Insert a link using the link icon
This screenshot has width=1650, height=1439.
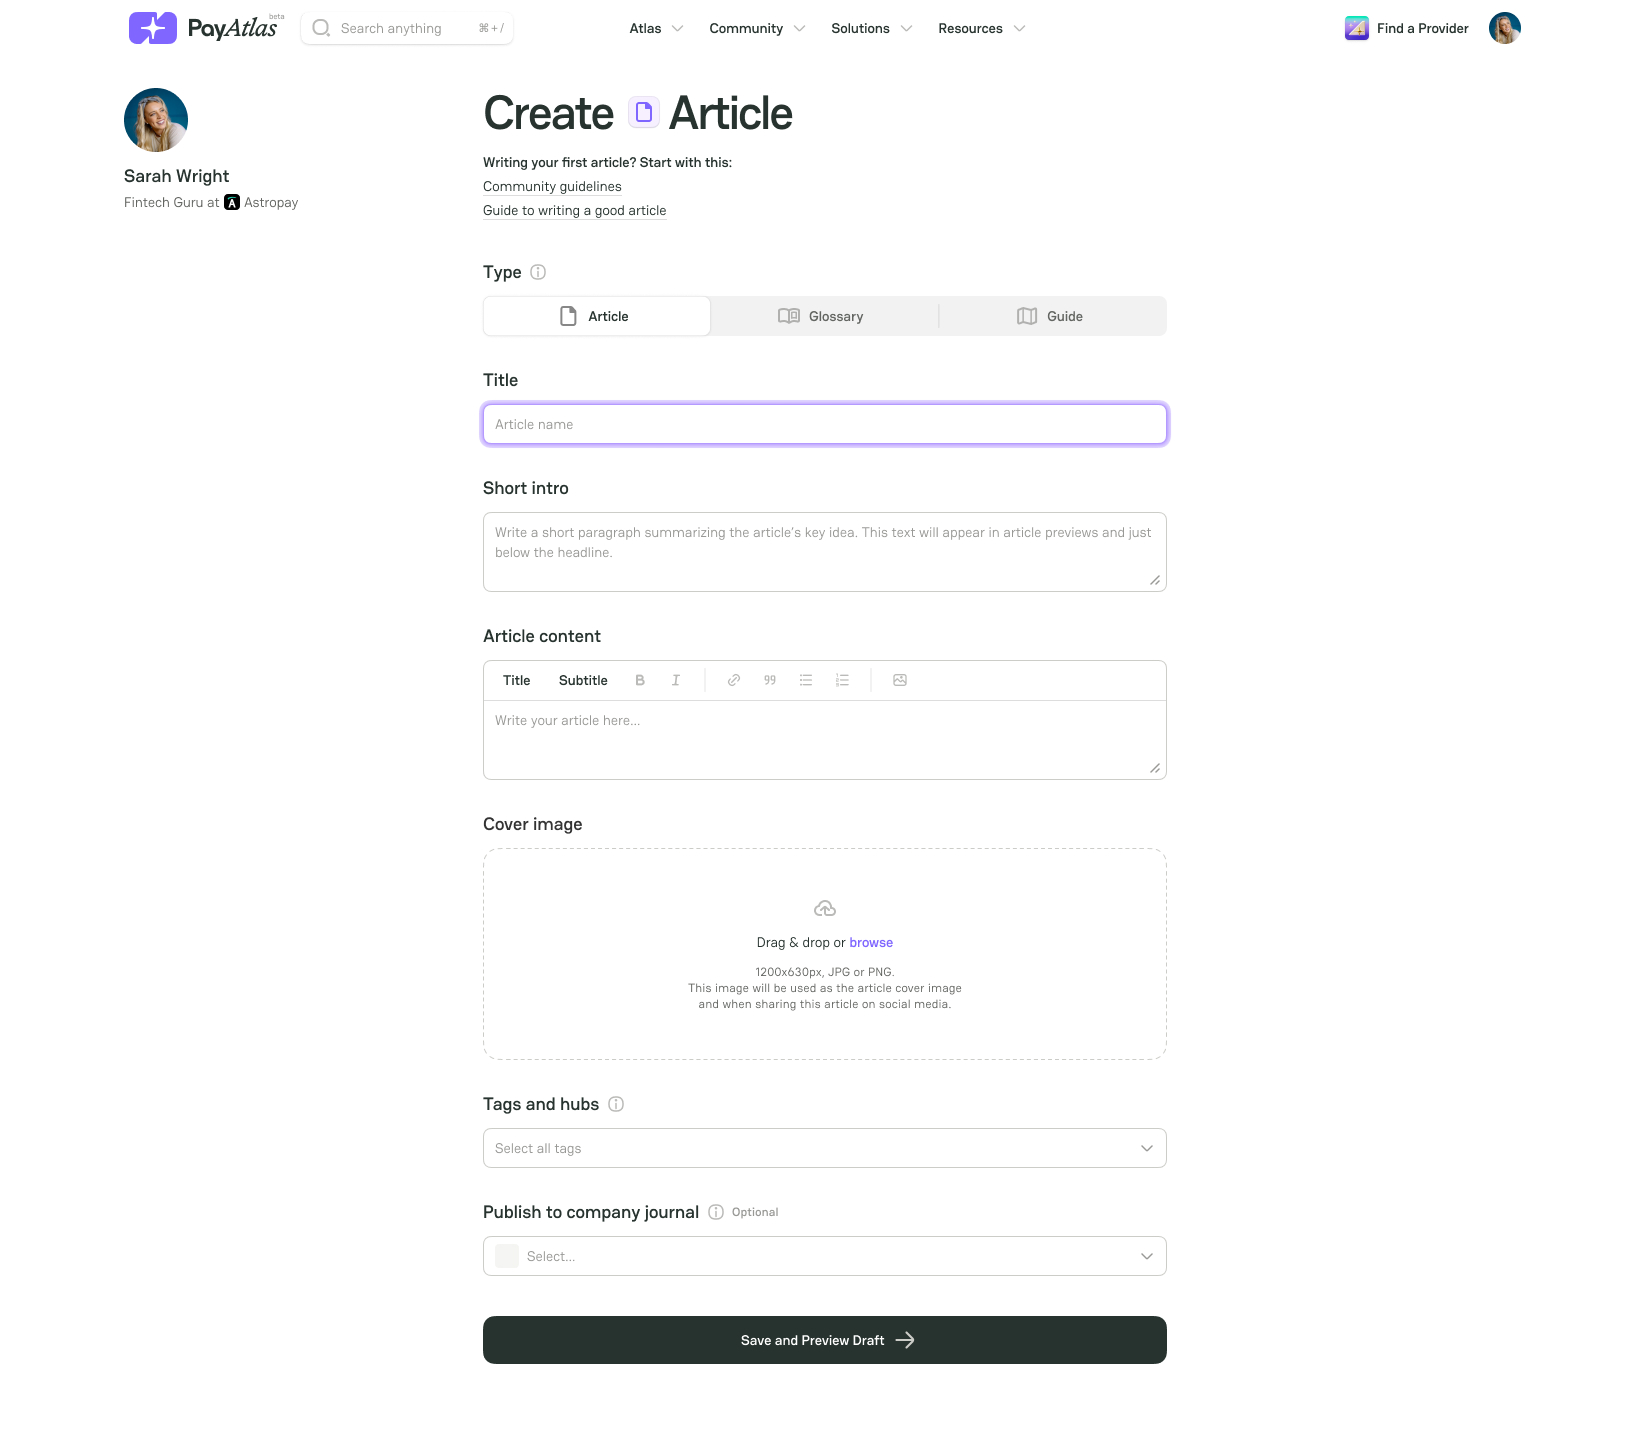[x=734, y=680]
